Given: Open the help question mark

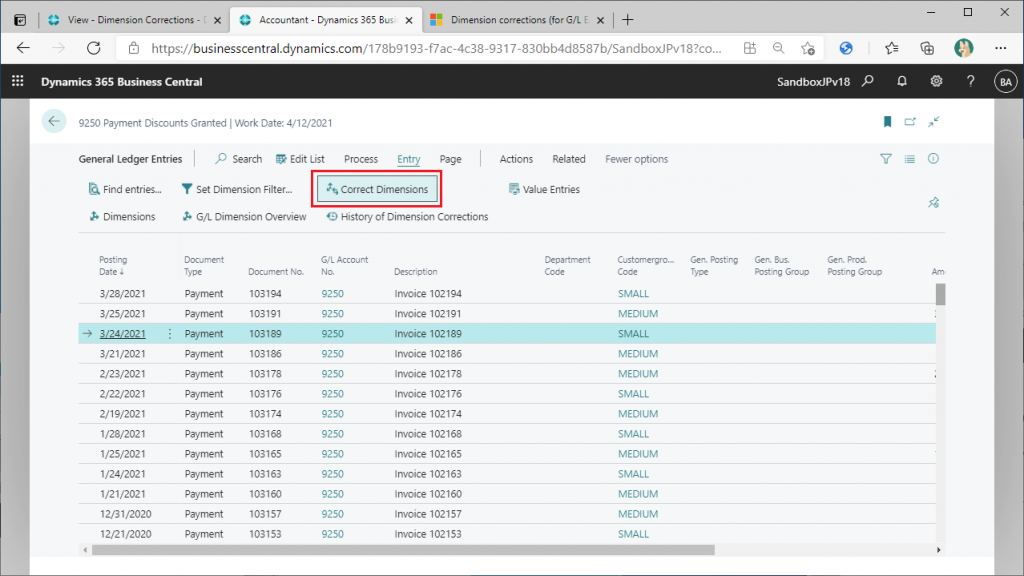Looking at the screenshot, I should coord(970,81).
